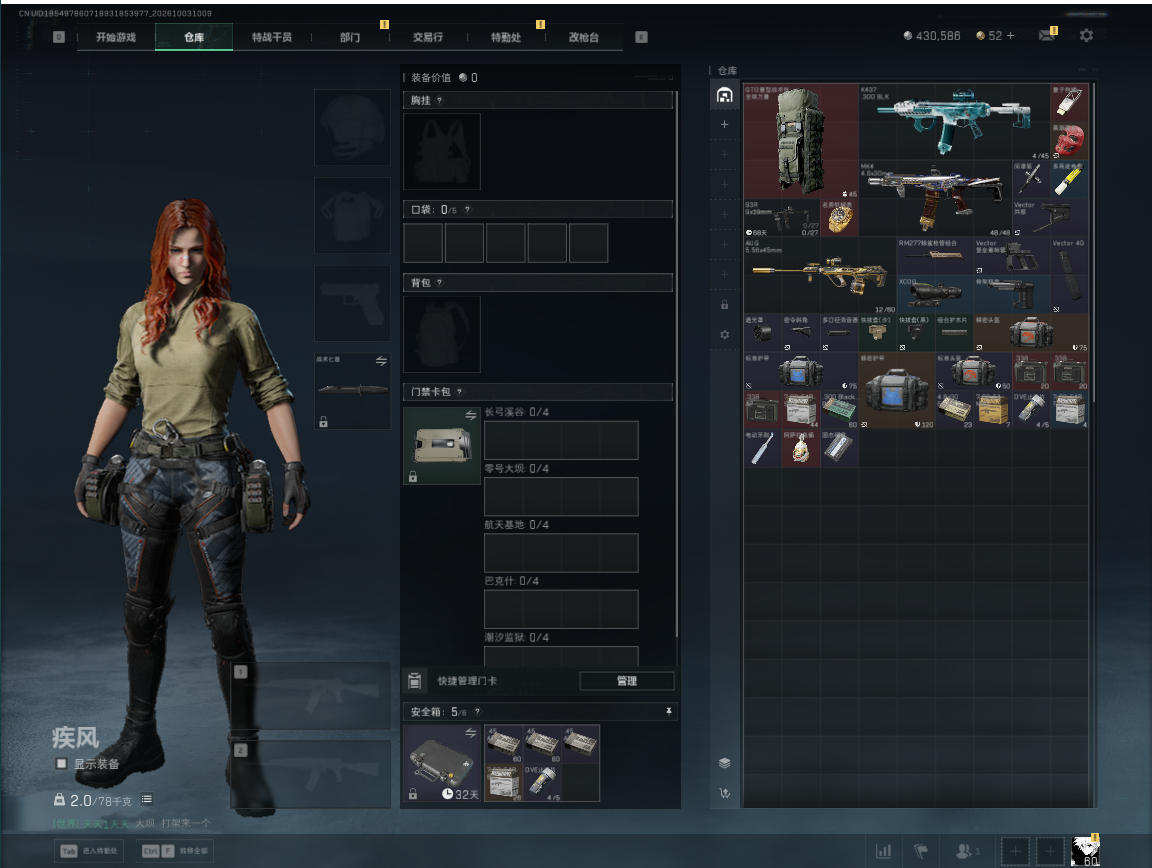Open the 改枪台 tab
This screenshot has width=1152, height=868.
(x=583, y=37)
